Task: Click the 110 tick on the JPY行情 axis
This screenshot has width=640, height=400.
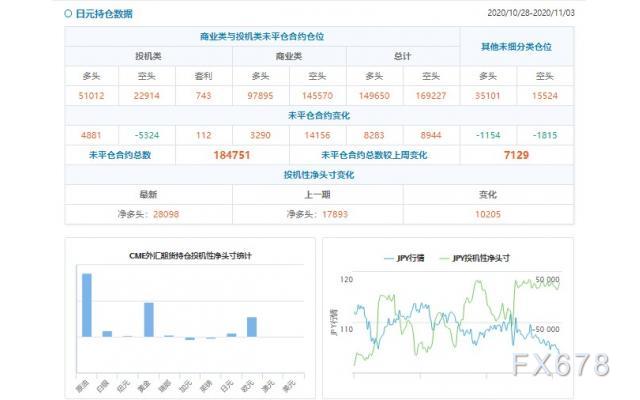Action: coord(346,329)
